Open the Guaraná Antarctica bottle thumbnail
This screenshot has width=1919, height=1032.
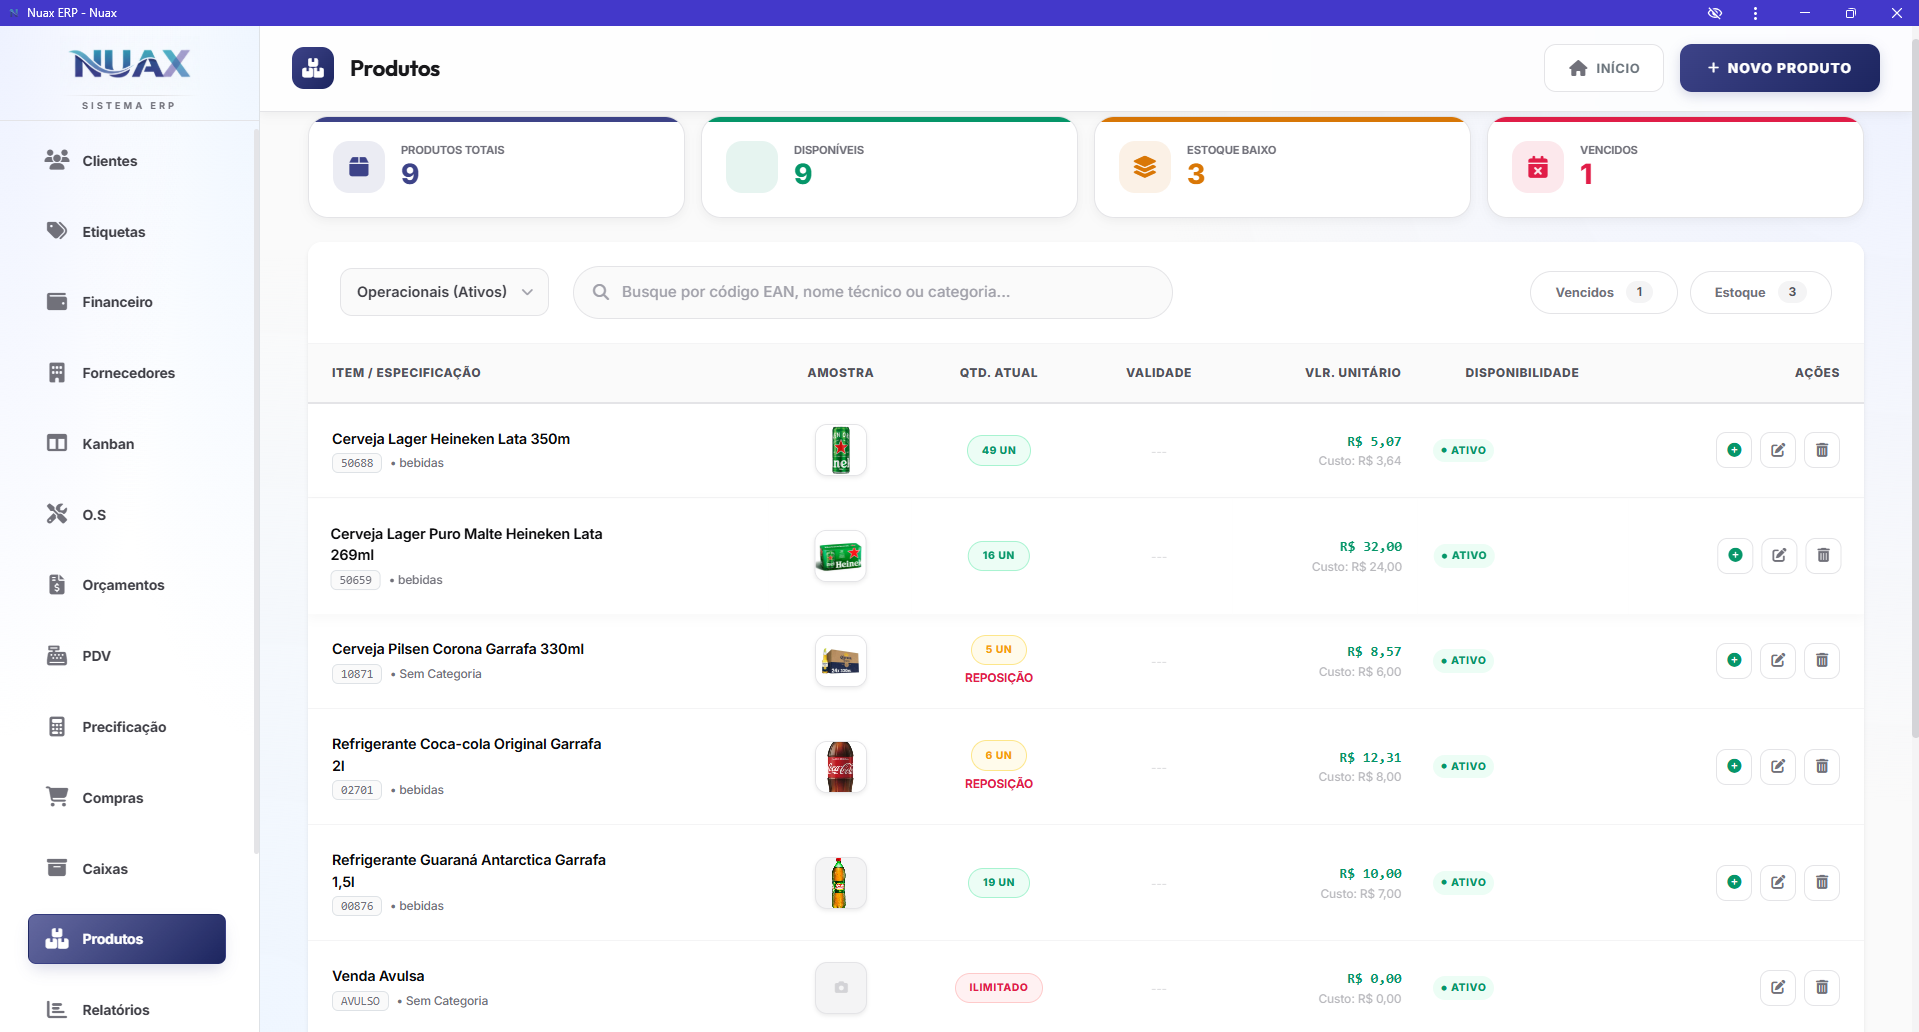pos(841,883)
